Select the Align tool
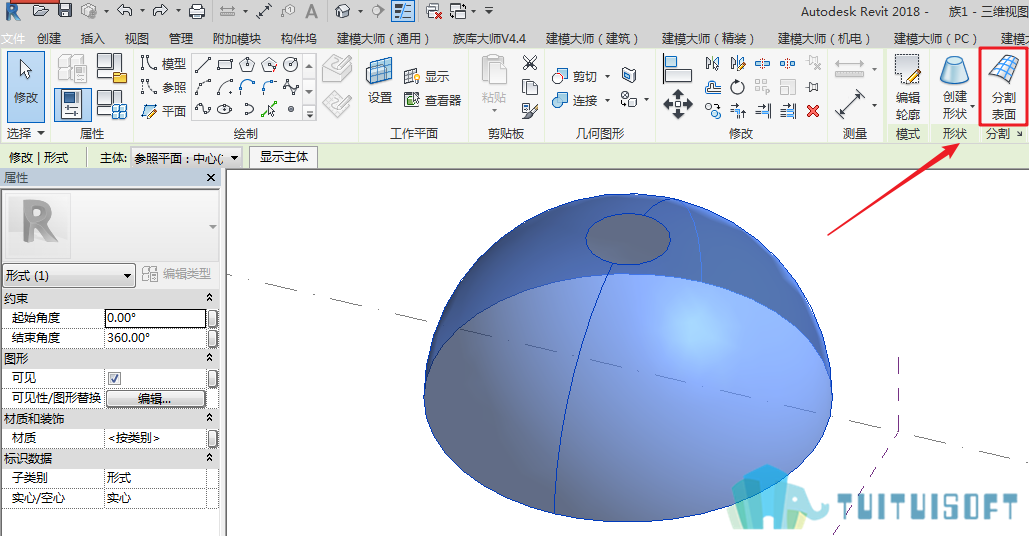Screen dimensions: 1029x536 point(677,69)
